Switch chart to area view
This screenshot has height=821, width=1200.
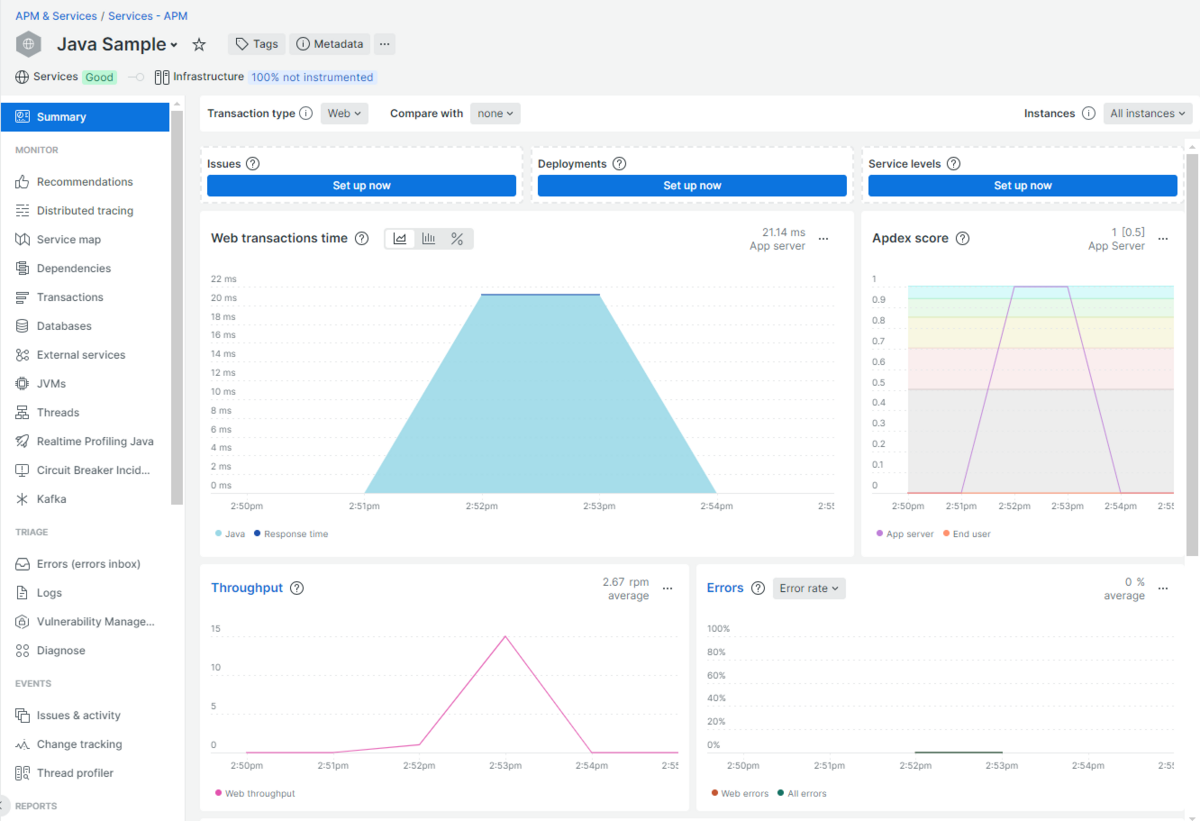pyautogui.click(x=400, y=239)
